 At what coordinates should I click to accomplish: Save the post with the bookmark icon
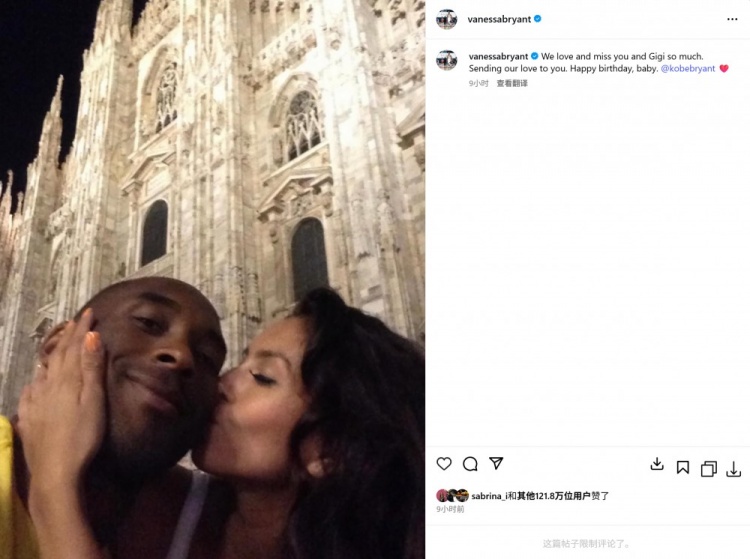683,467
